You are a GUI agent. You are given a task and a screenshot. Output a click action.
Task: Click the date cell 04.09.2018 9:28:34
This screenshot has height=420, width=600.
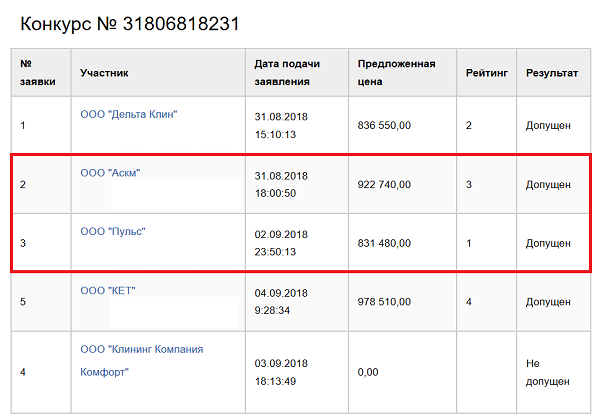click(x=281, y=301)
